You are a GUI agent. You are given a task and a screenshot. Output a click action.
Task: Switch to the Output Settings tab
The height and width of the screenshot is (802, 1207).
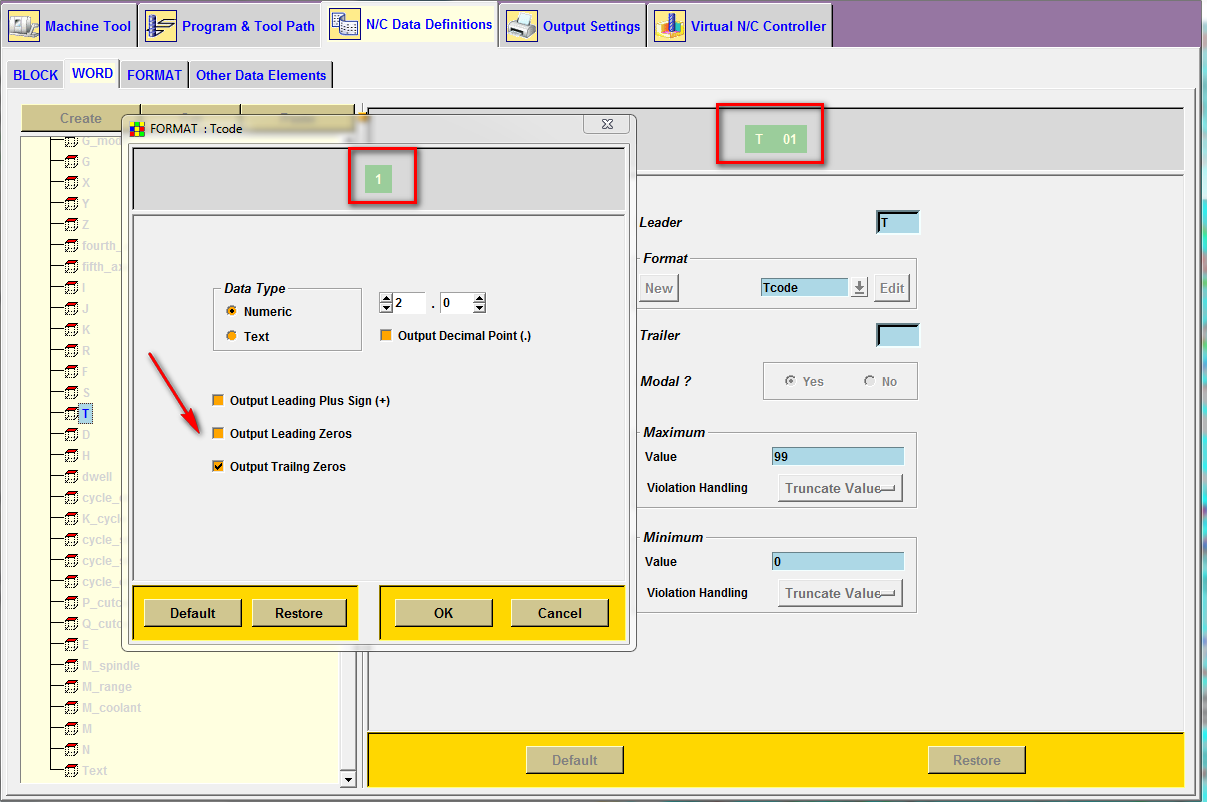click(574, 26)
